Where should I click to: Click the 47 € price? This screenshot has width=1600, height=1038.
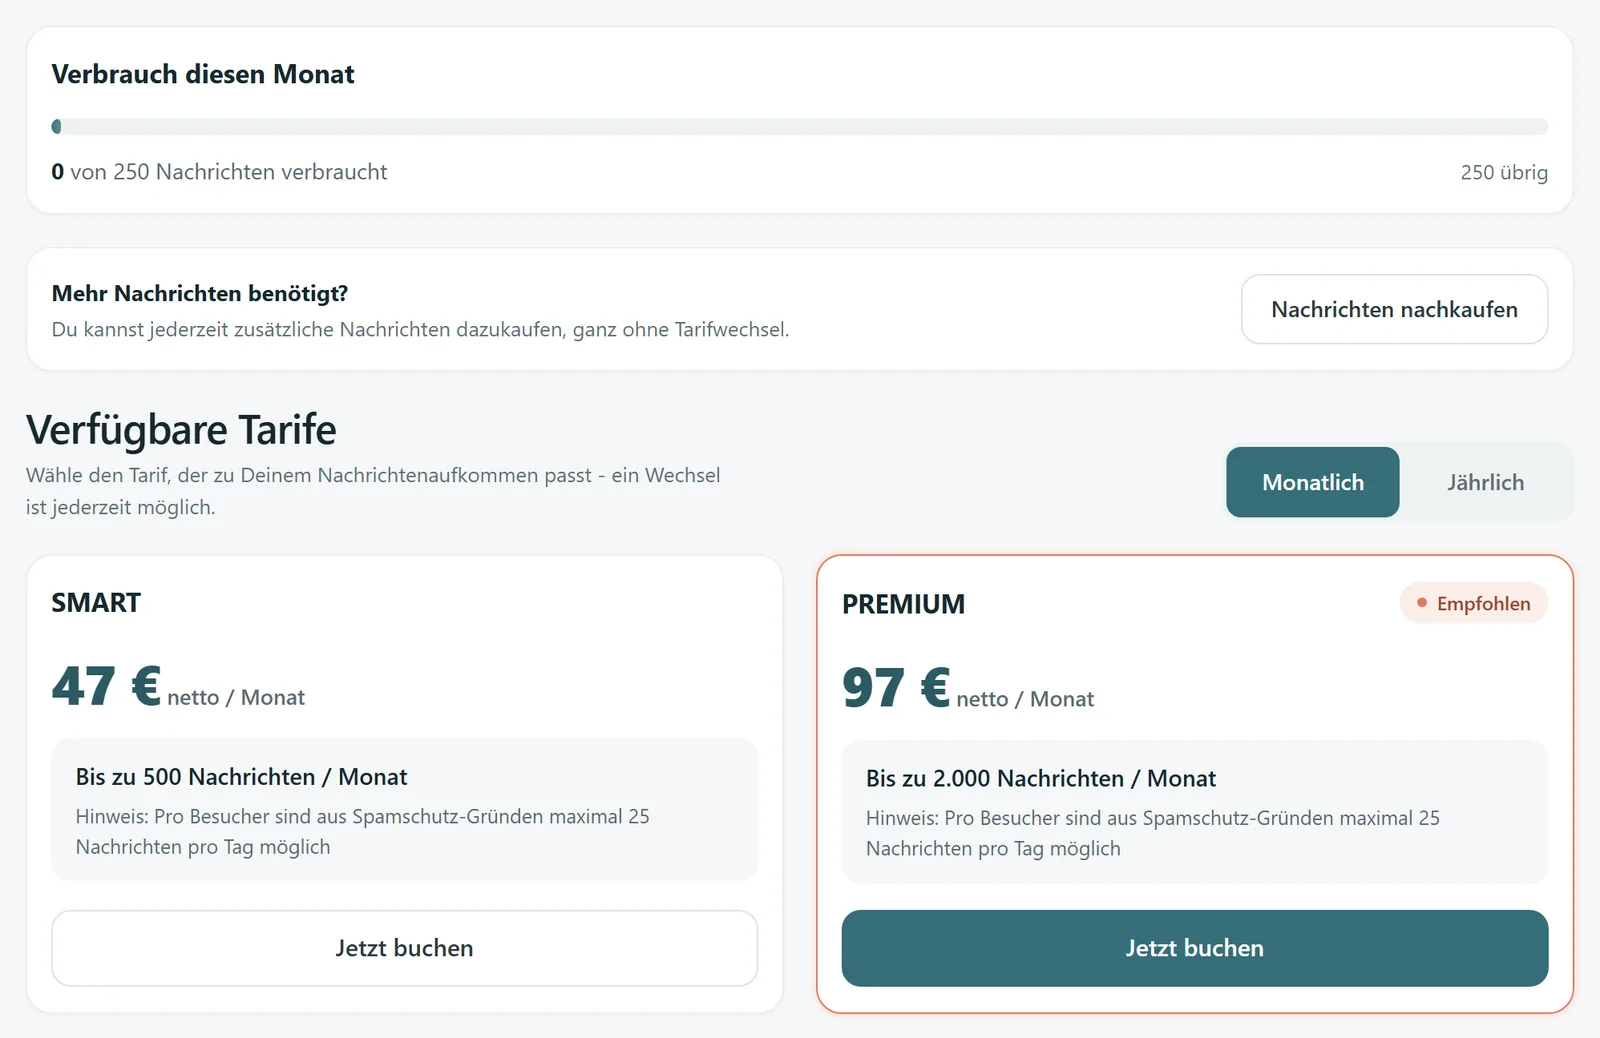pos(106,686)
